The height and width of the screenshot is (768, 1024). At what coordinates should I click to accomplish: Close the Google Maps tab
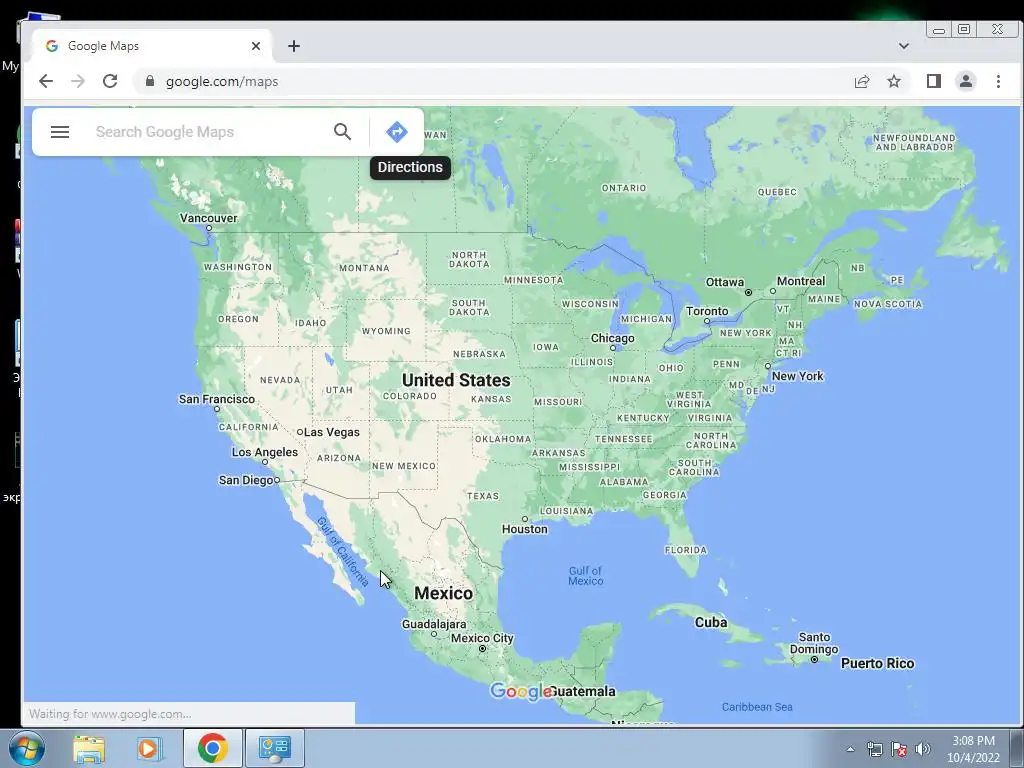[256, 46]
